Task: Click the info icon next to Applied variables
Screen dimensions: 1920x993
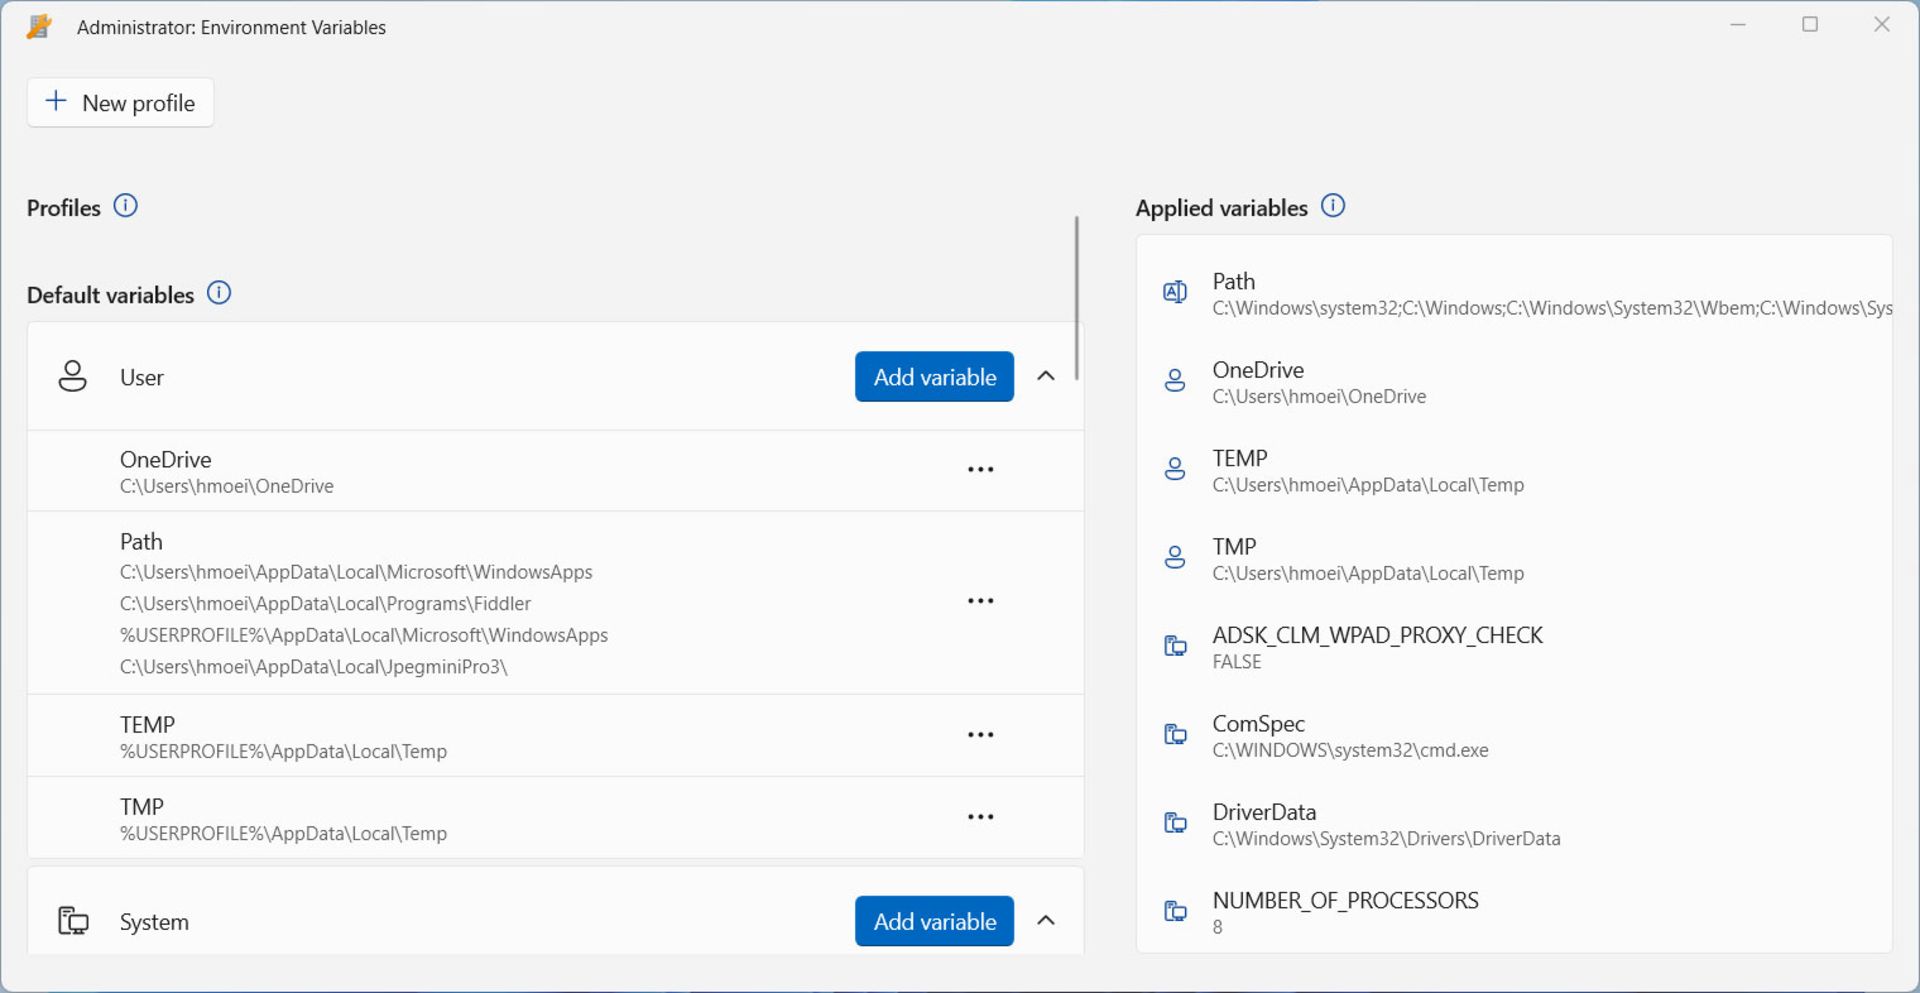Action: [1332, 206]
